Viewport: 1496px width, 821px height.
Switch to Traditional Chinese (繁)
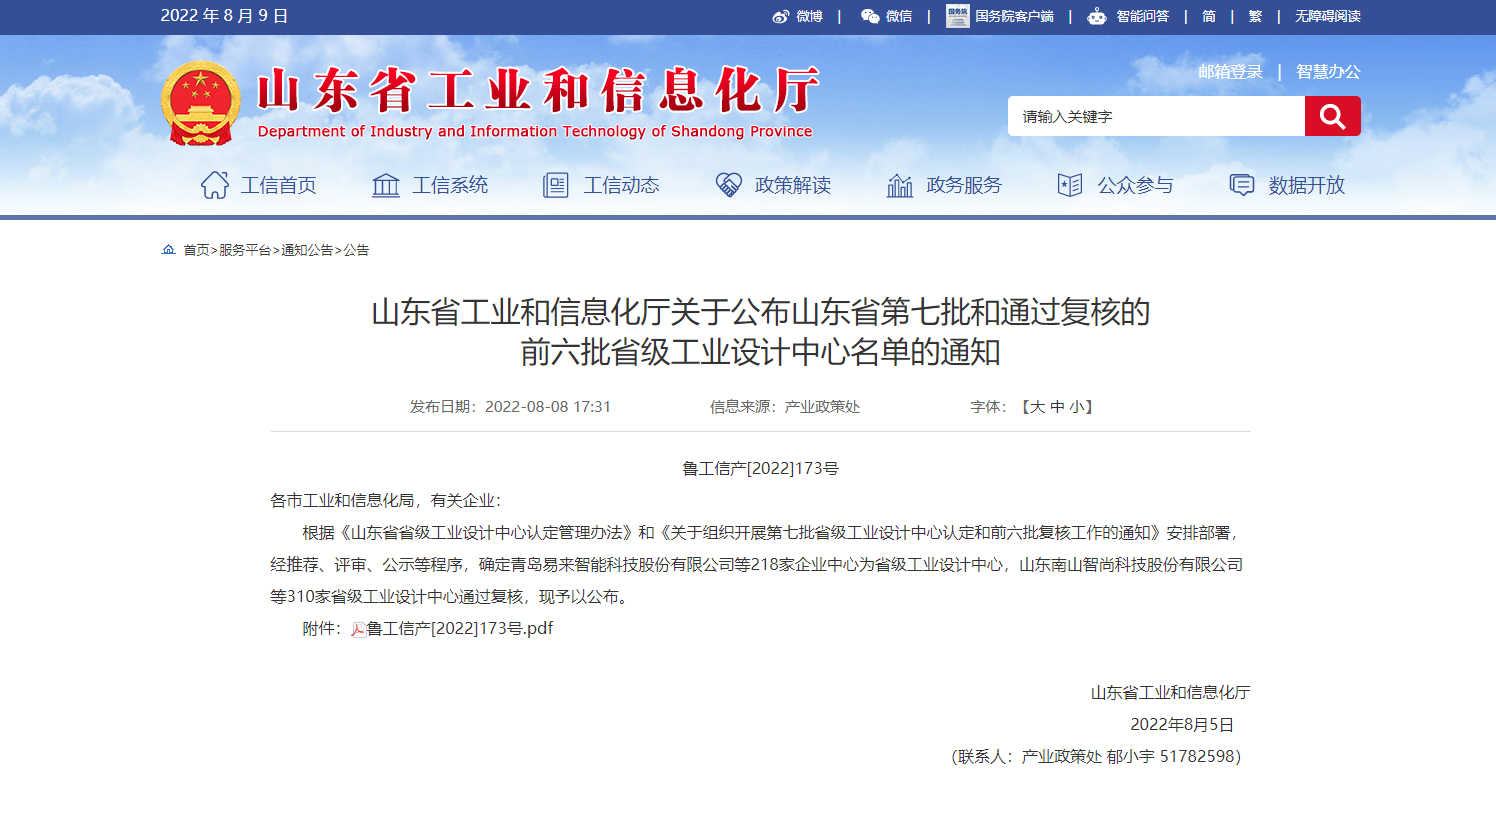click(1255, 16)
